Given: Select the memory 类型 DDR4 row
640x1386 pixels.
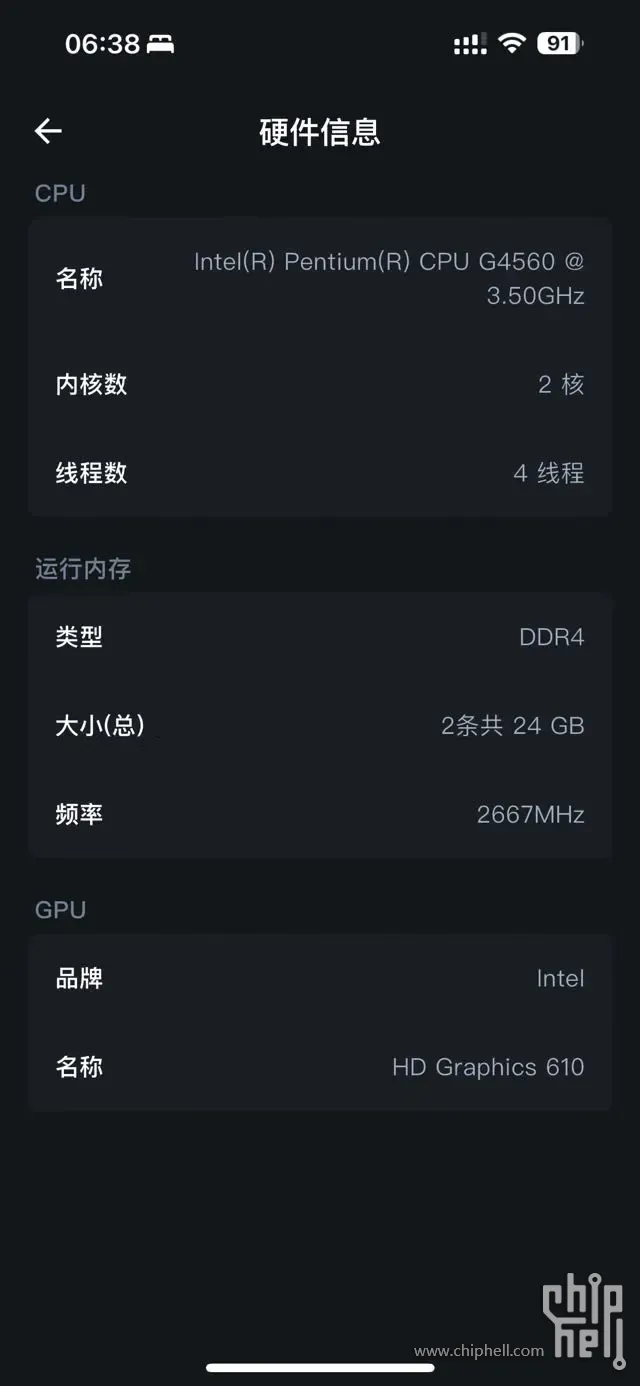Looking at the screenshot, I should [320, 637].
